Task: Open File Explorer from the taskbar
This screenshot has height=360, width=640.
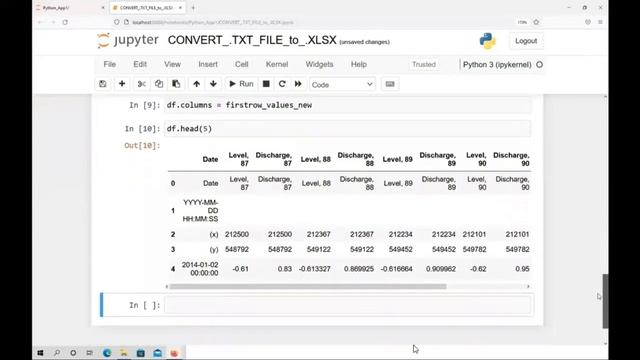Action: 124,353
